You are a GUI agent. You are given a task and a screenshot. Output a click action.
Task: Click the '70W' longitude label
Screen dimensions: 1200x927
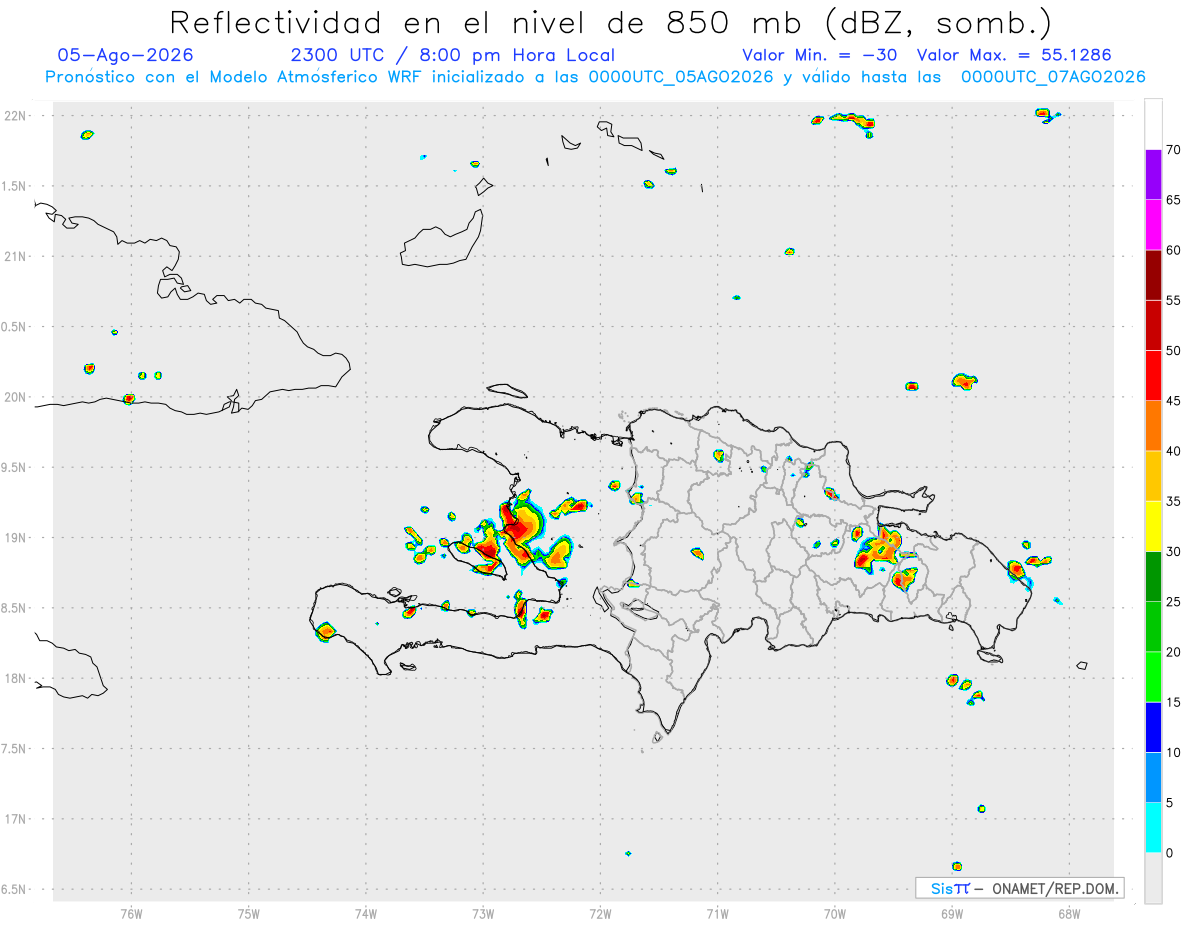click(835, 913)
